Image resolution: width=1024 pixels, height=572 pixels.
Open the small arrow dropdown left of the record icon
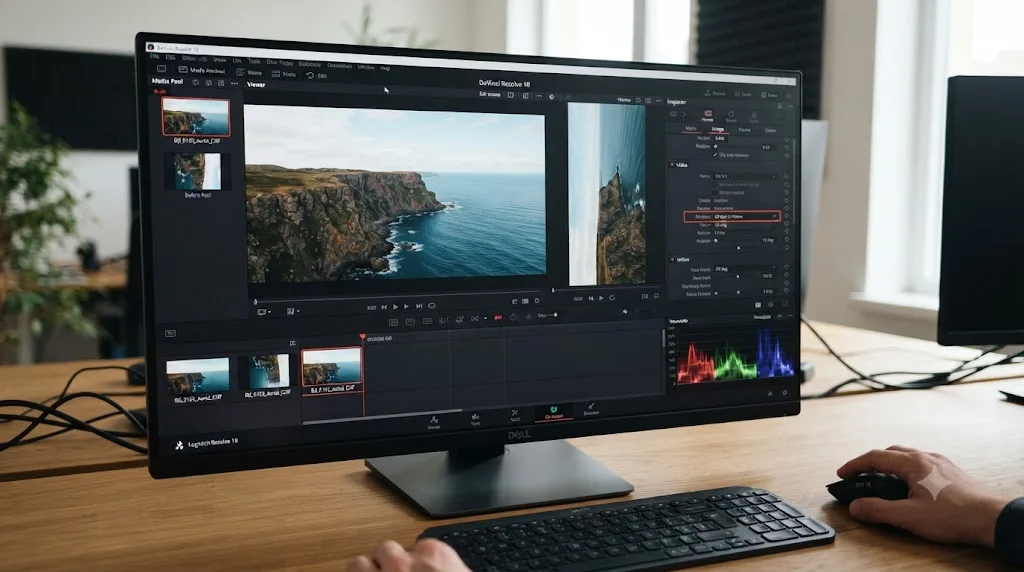tap(485, 319)
